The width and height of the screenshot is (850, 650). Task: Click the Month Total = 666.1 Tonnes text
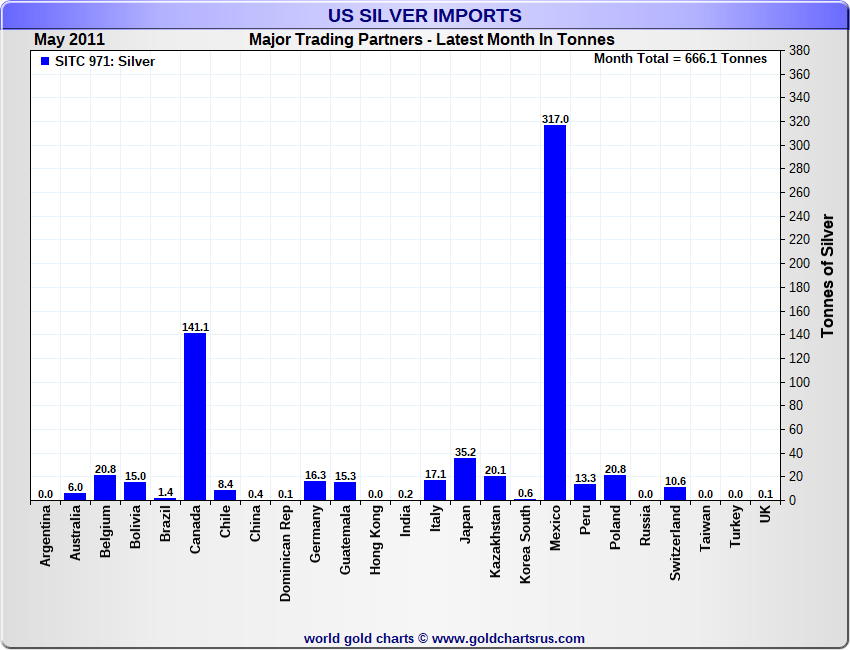[x=680, y=59]
